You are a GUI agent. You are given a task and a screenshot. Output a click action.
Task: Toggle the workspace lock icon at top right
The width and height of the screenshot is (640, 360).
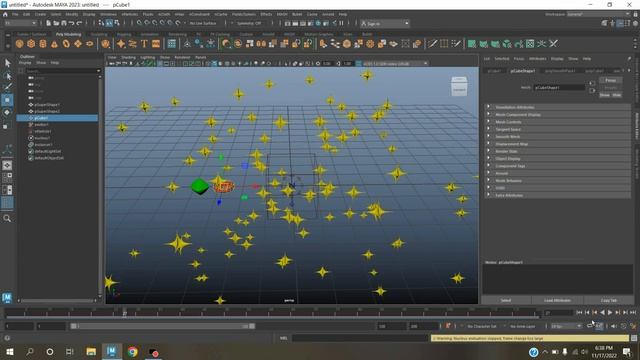point(636,14)
